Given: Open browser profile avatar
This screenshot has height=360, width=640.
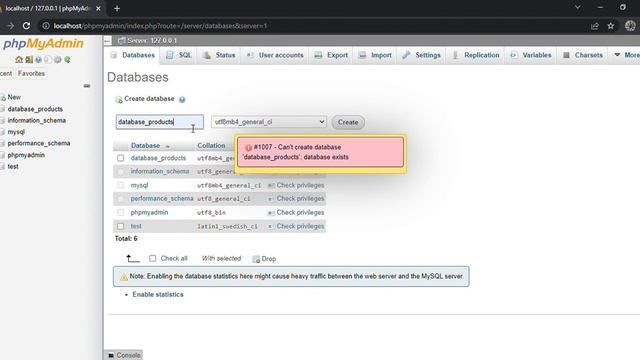Looking at the screenshot, I should [x=630, y=26].
